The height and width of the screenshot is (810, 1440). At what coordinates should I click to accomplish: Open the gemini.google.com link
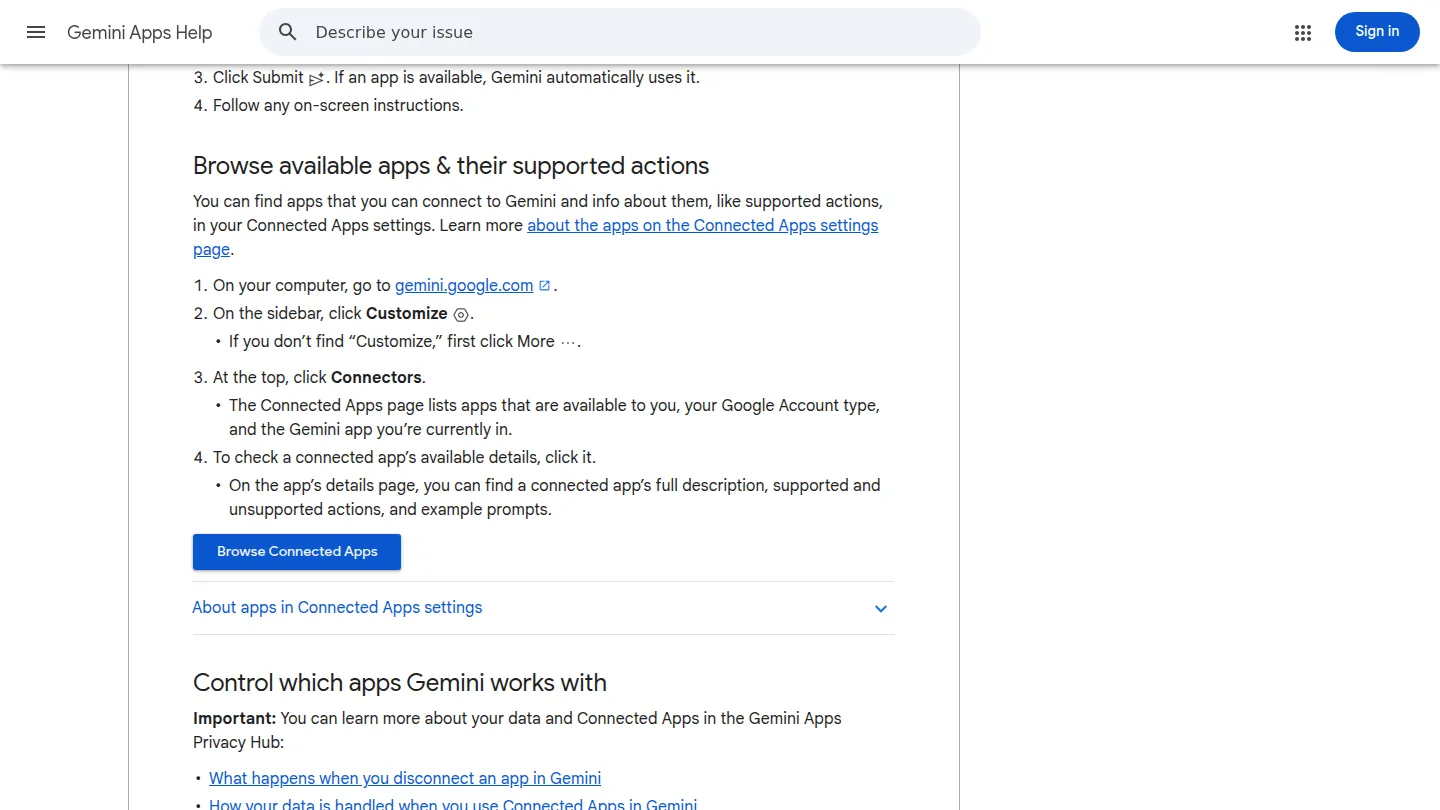coord(464,286)
